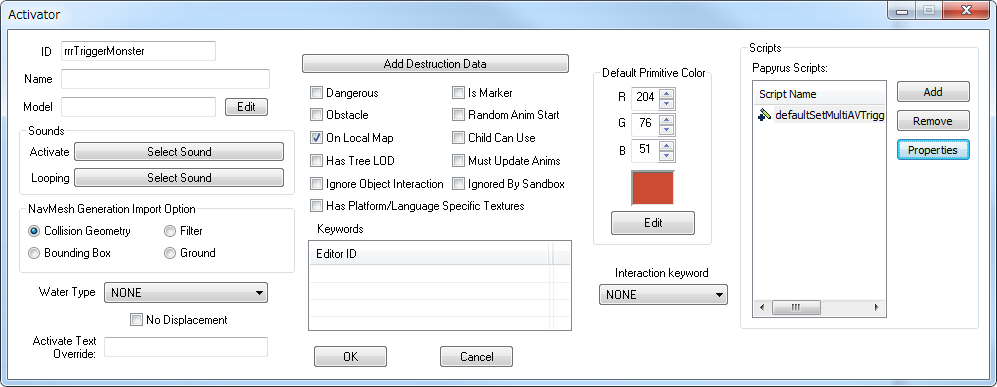Select Collision Geometry radio option
The width and height of the screenshot is (997, 387).
tap(34, 231)
